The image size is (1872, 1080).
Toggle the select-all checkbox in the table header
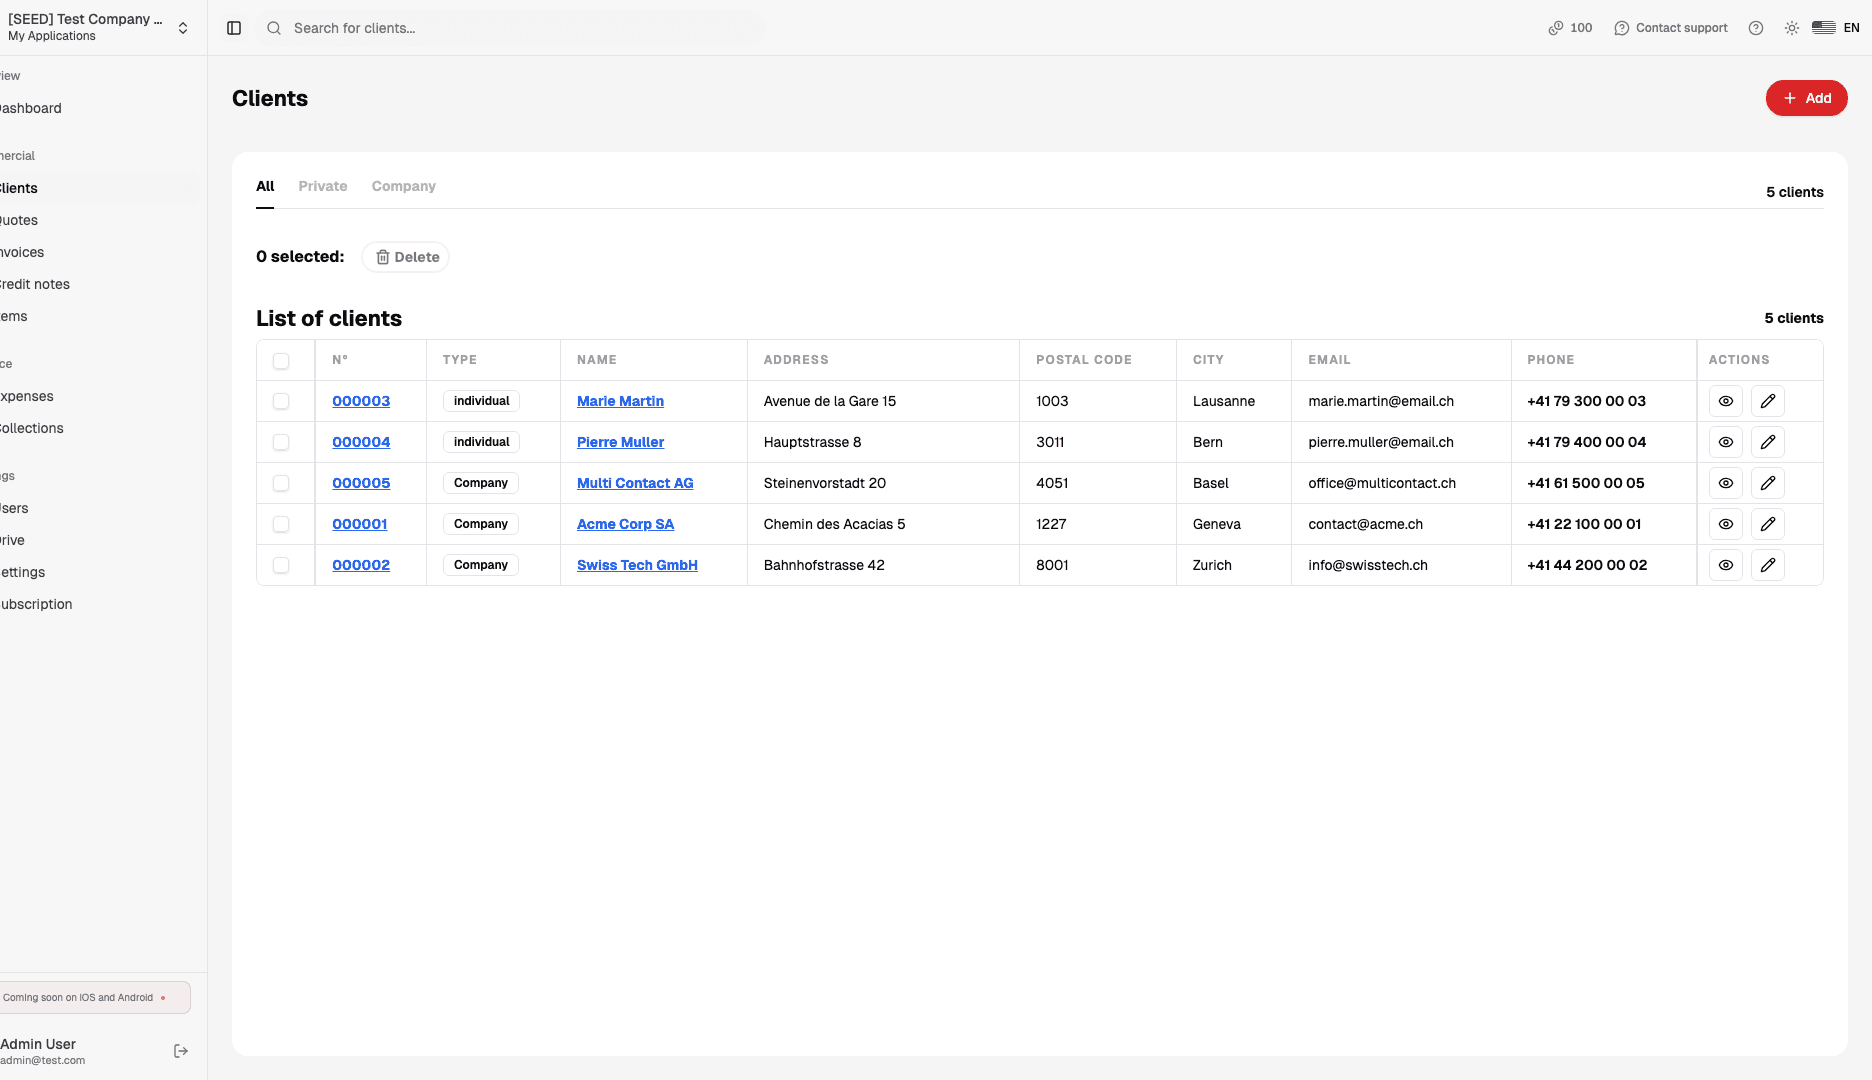click(281, 360)
